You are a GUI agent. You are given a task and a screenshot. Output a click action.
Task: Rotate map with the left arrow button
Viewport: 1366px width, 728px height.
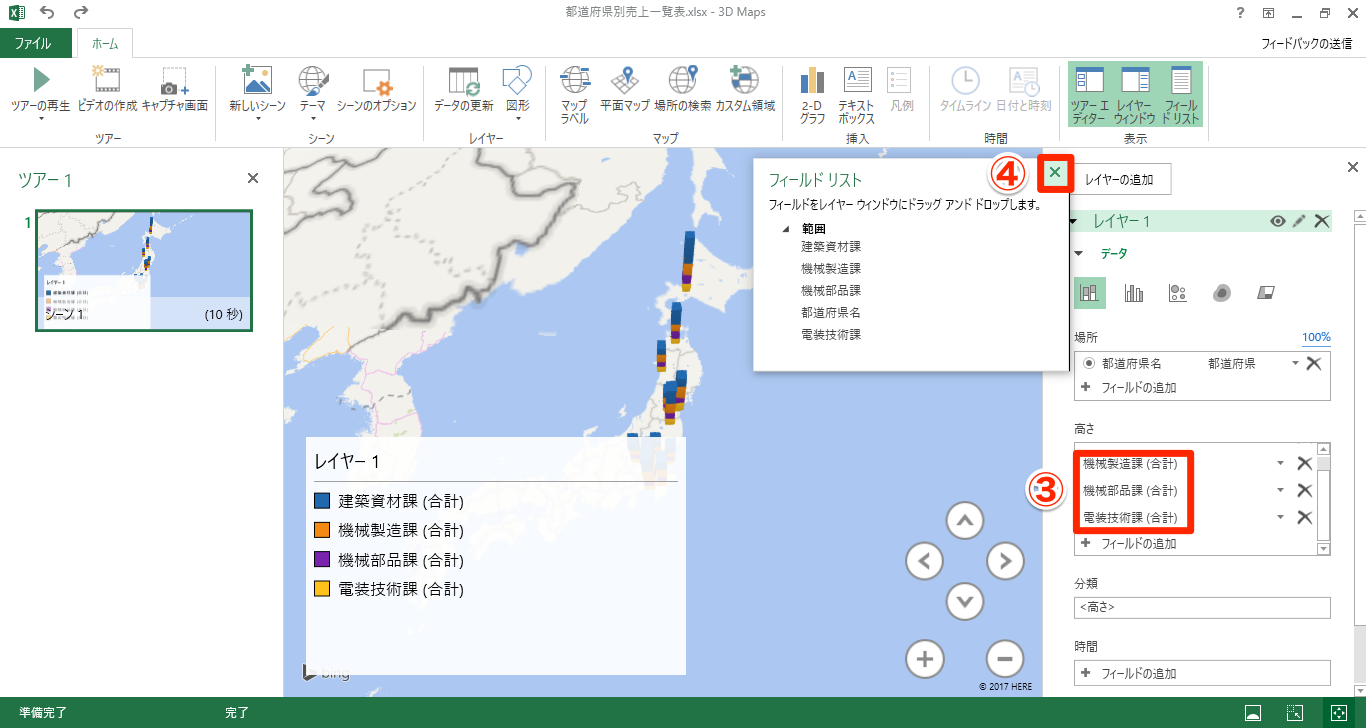pos(924,561)
